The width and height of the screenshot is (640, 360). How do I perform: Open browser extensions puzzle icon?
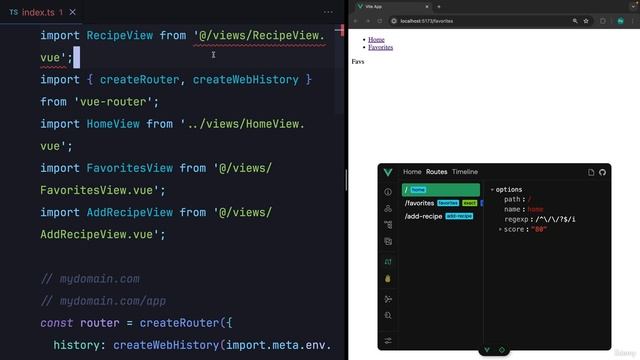(603, 21)
